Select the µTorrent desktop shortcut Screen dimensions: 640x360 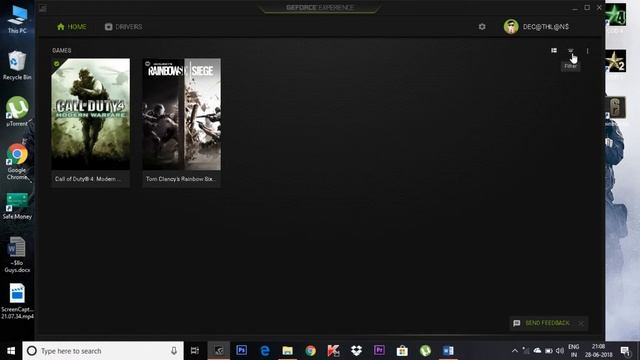(17, 111)
